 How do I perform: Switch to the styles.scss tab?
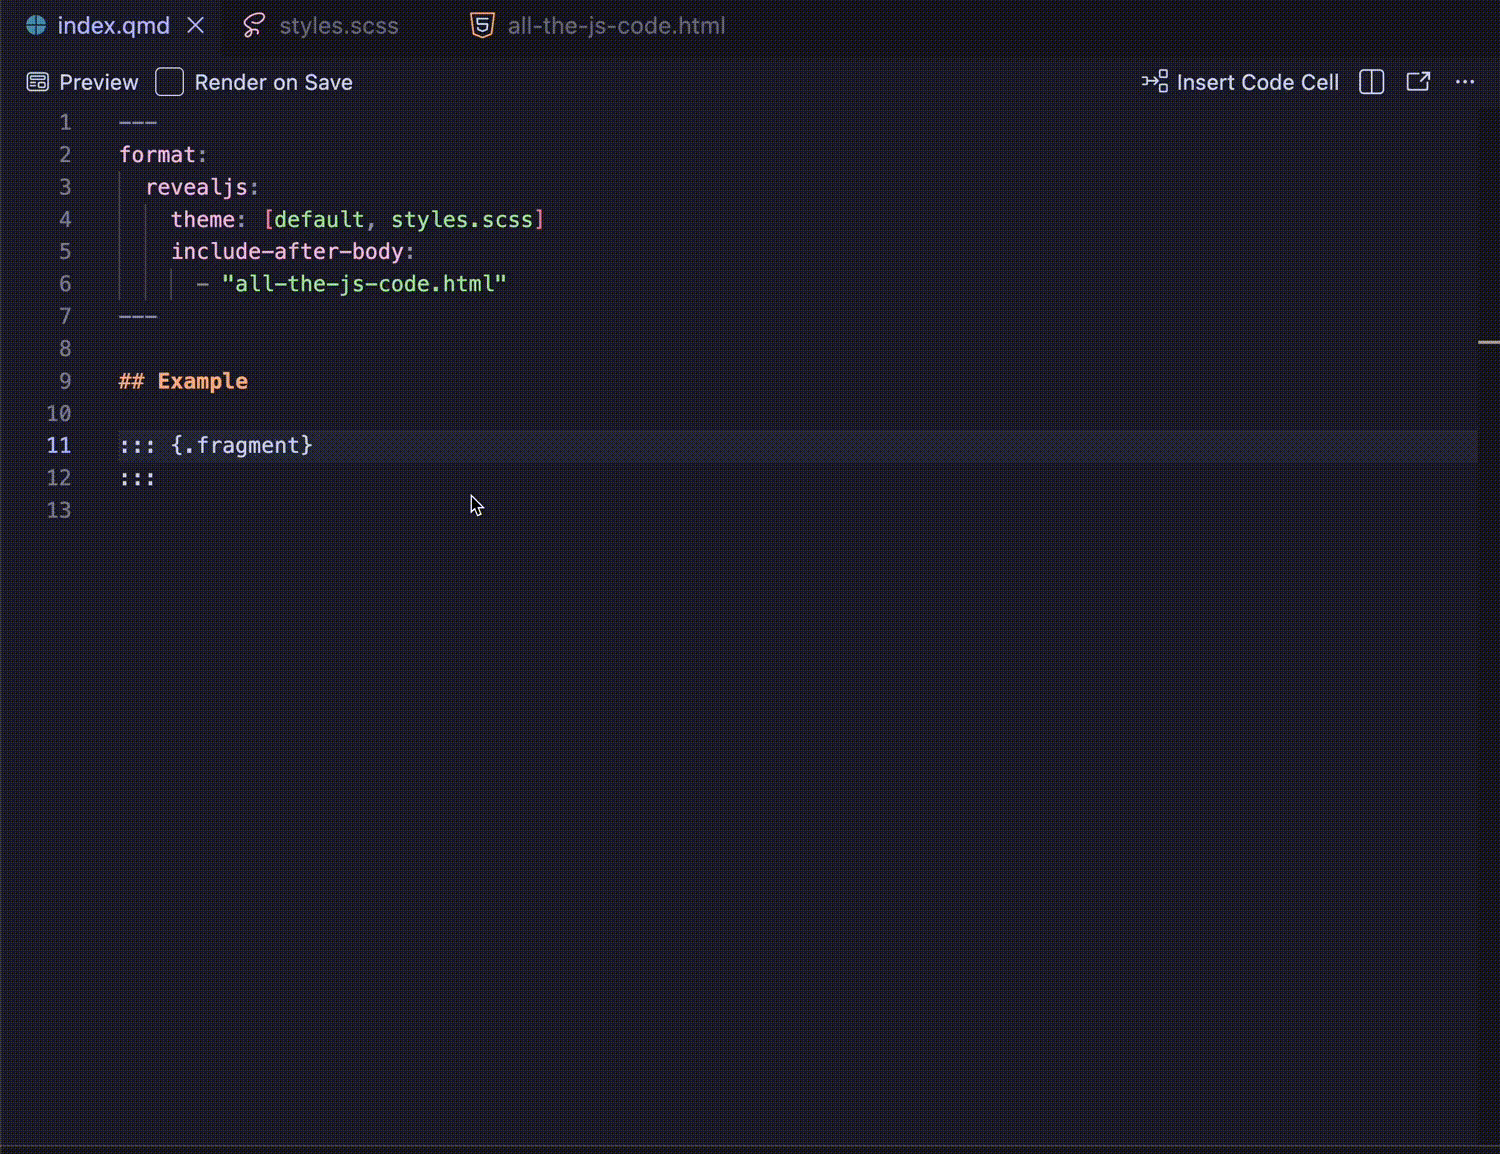(338, 26)
